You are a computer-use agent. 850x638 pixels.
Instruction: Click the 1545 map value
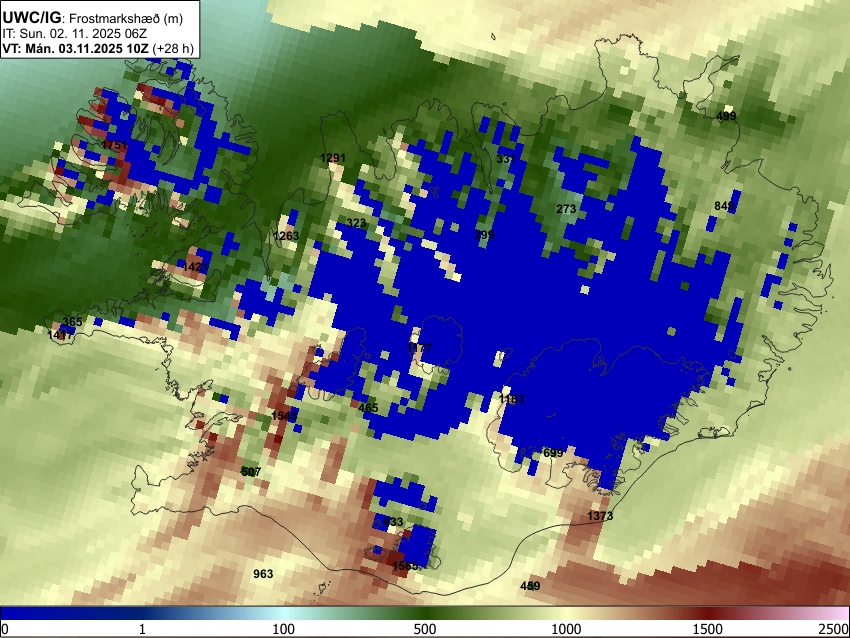284,416
